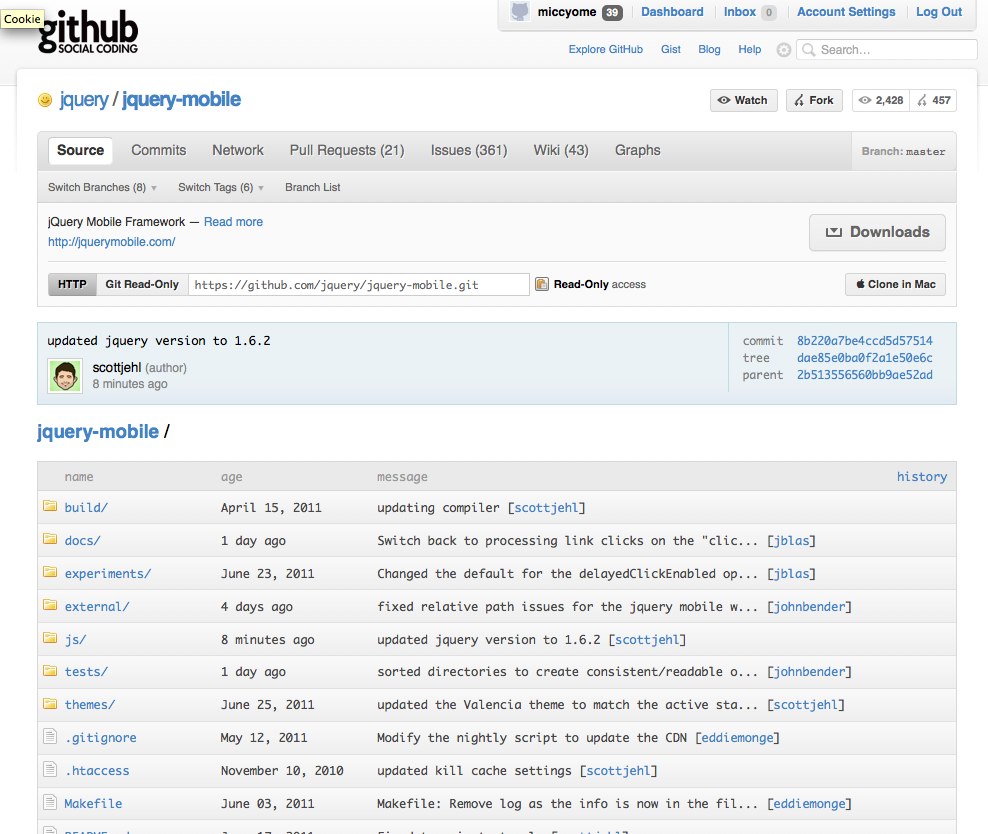Viewport: 988px width, 834px height.
Task: Click the smiley repository icon near jquery
Action: [x=45, y=100]
